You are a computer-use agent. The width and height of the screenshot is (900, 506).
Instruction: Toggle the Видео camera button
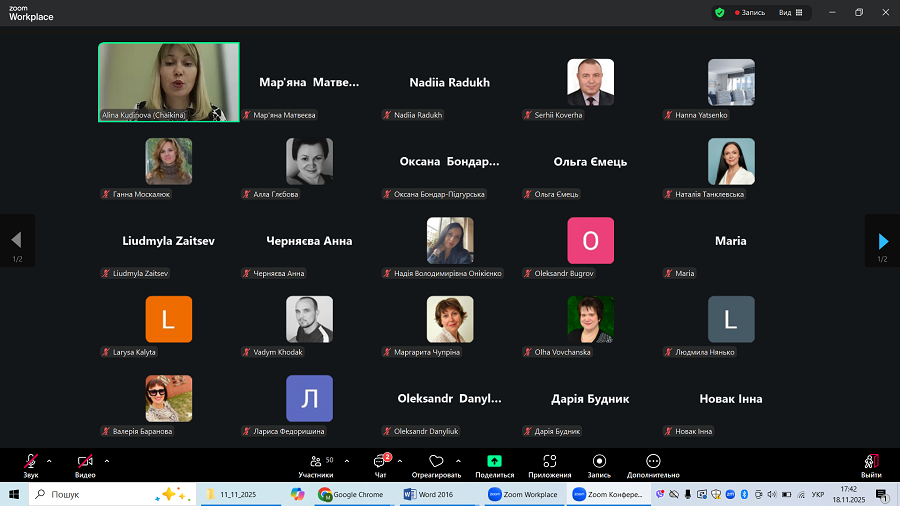pyautogui.click(x=85, y=462)
